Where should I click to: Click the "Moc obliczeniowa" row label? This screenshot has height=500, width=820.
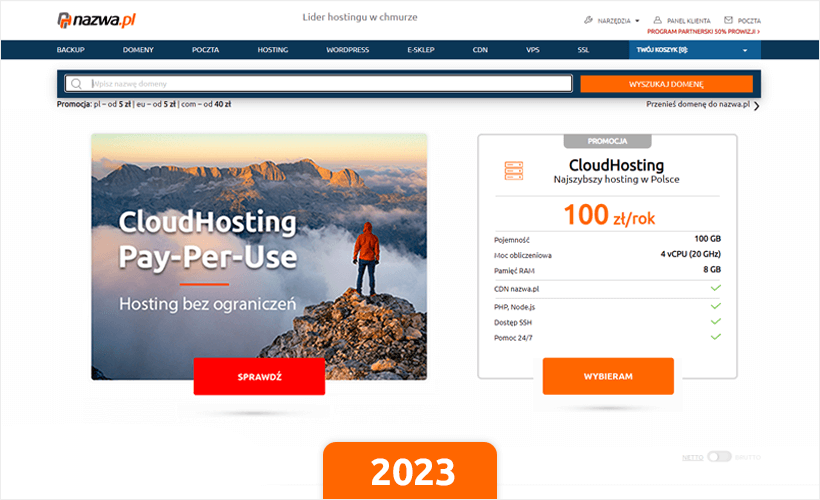click(523, 256)
